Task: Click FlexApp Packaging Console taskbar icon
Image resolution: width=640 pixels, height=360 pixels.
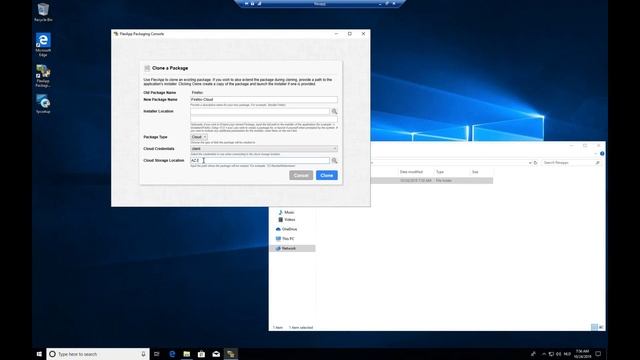Action: pos(231,354)
